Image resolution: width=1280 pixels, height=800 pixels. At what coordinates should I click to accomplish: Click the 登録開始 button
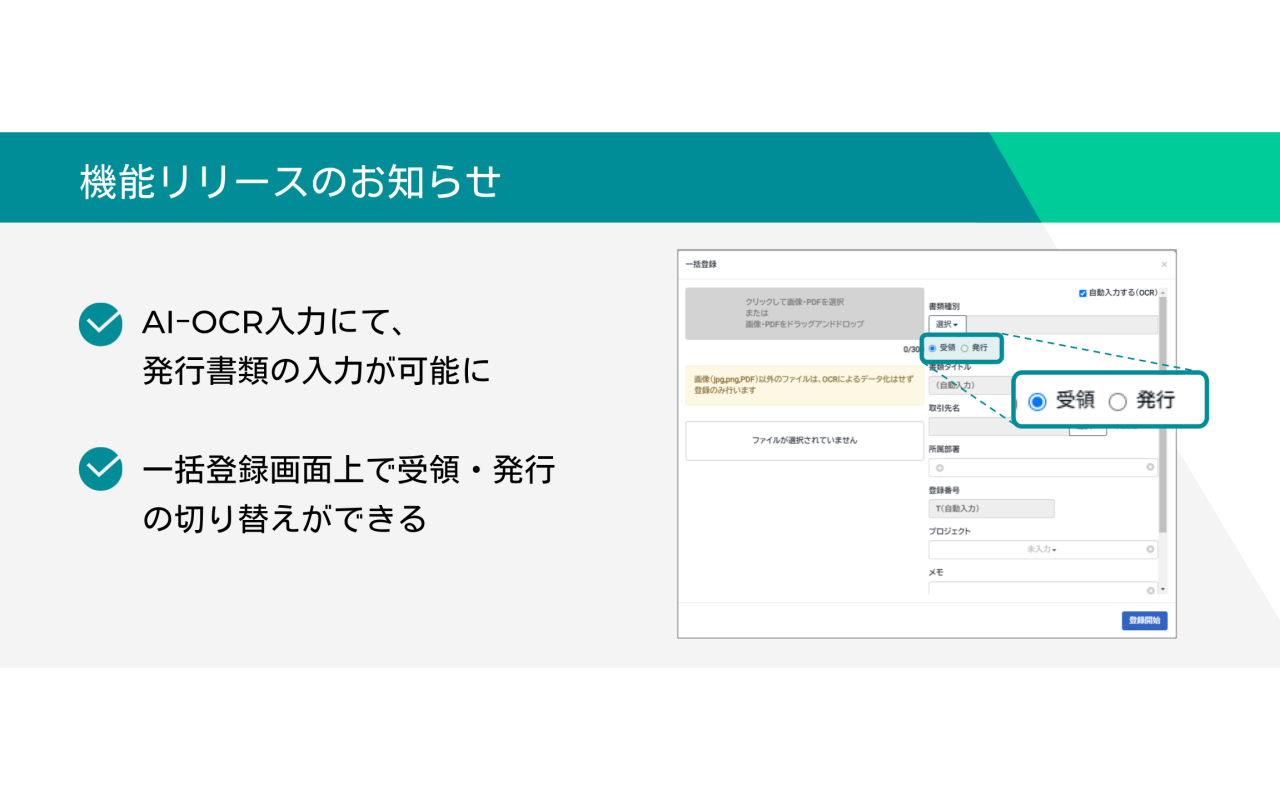pyautogui.click(x=1144, y=620)
